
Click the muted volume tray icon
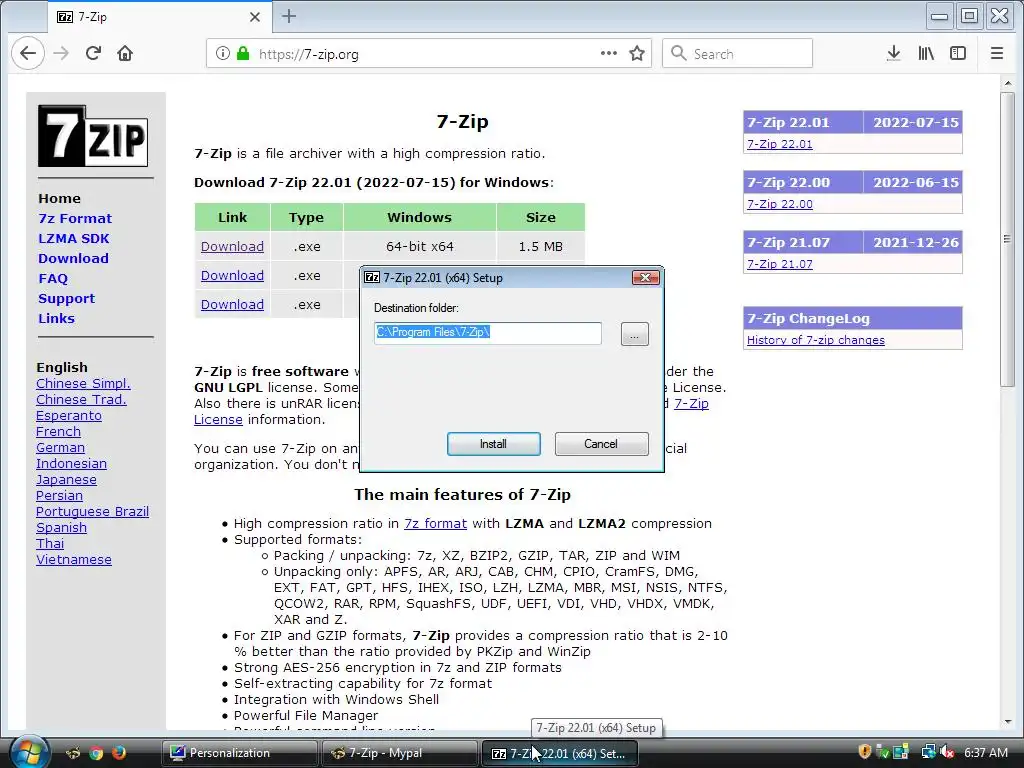(946, 752)
